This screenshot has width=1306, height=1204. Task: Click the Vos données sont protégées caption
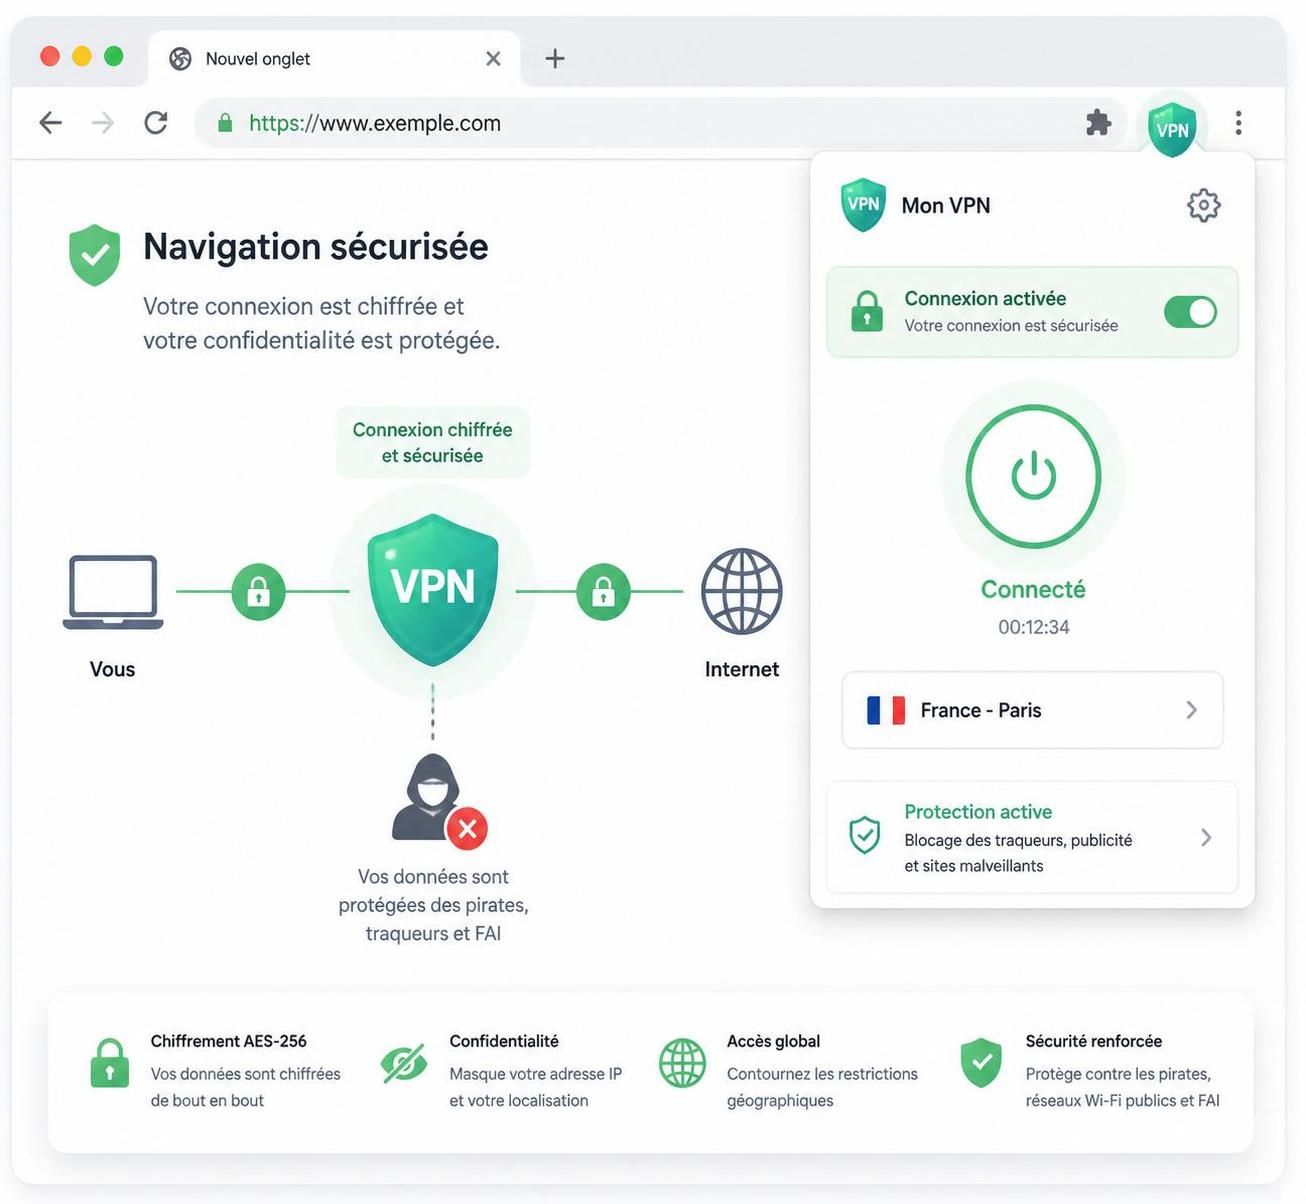click(x=433, y=905)
